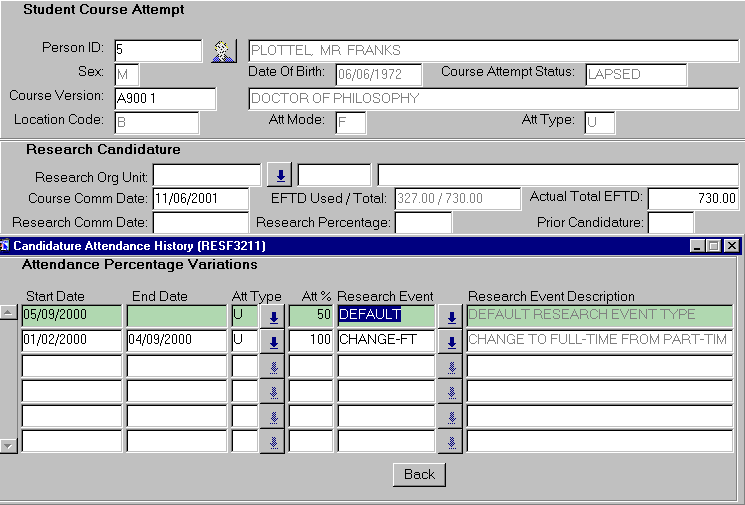
Task: Open Att Type list for first row
Action: click(x=272, y=317)
